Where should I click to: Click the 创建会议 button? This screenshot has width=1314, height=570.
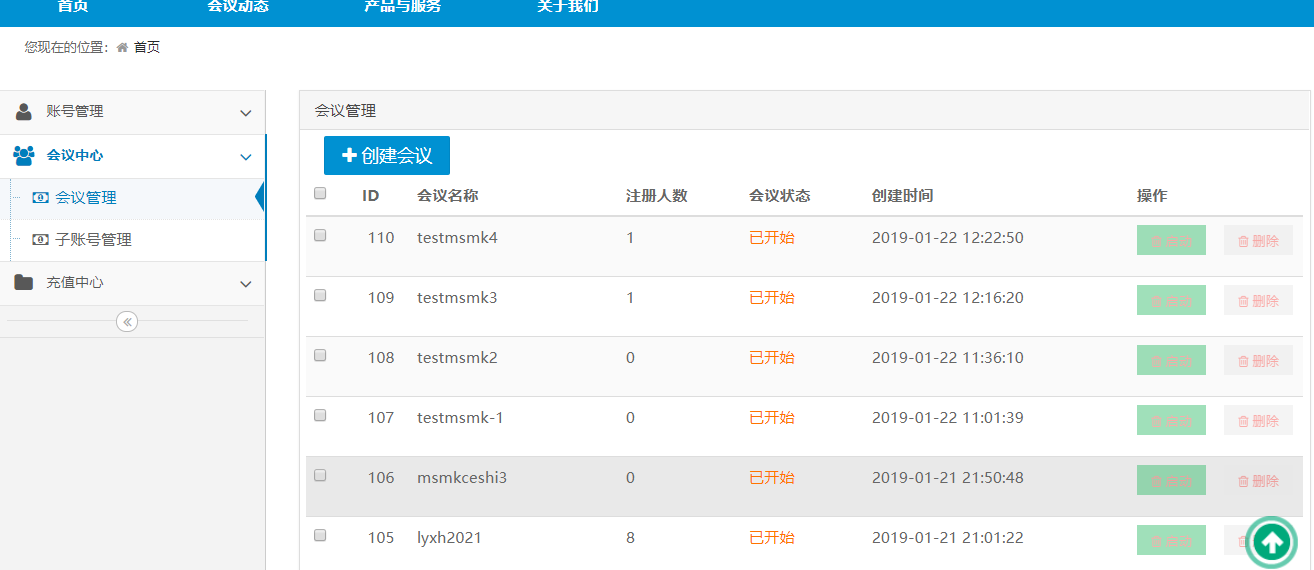click(387, 156)
